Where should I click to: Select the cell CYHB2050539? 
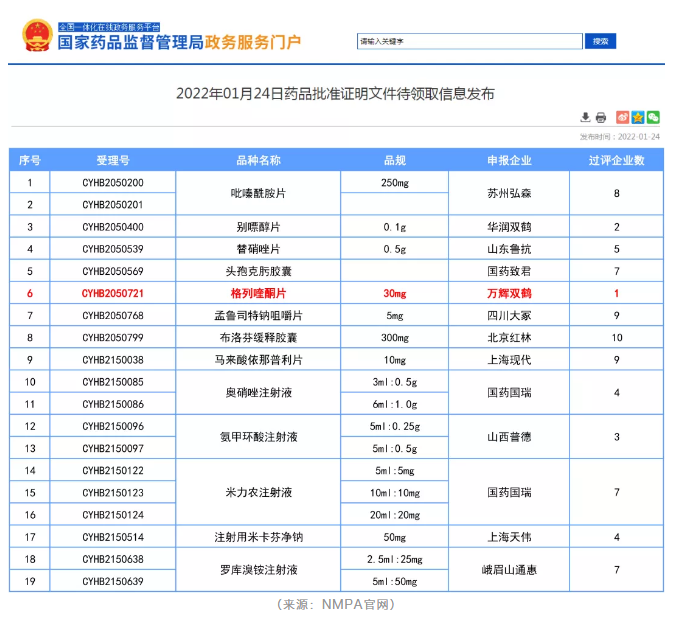click(113, 249)
